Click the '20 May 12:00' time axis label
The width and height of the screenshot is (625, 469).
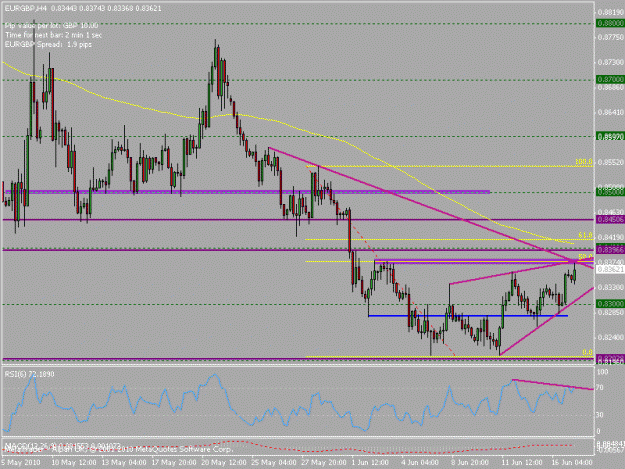[x=224, y=462]
